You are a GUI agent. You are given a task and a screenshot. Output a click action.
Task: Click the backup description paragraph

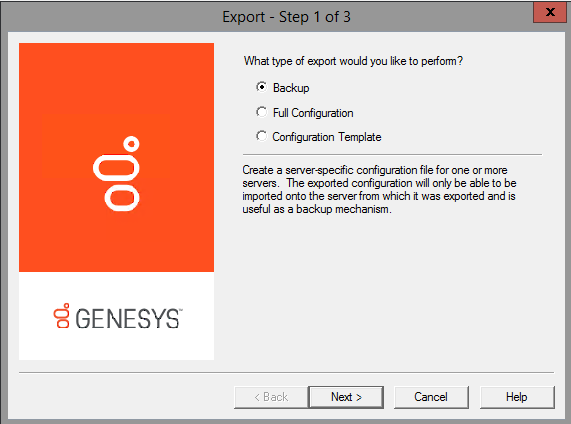(x=379, y=189)
